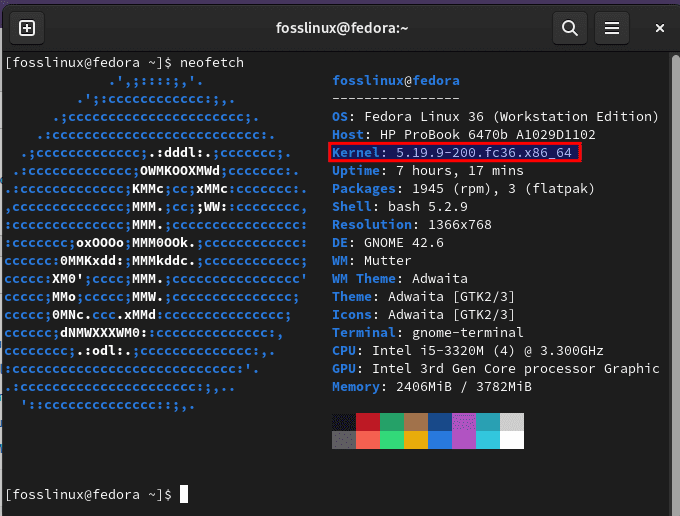Click the brown swatch in the top palette row
This screenshot has width=680, height=516.
tap(416, 422)
